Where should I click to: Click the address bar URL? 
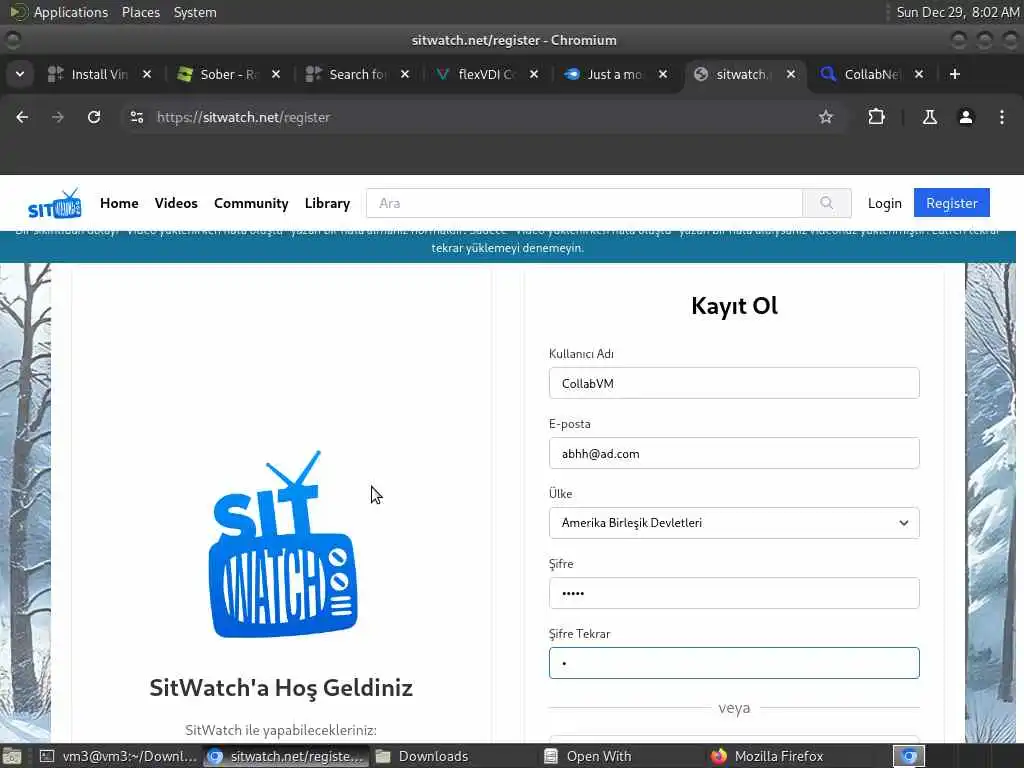(x=243, y=117)
